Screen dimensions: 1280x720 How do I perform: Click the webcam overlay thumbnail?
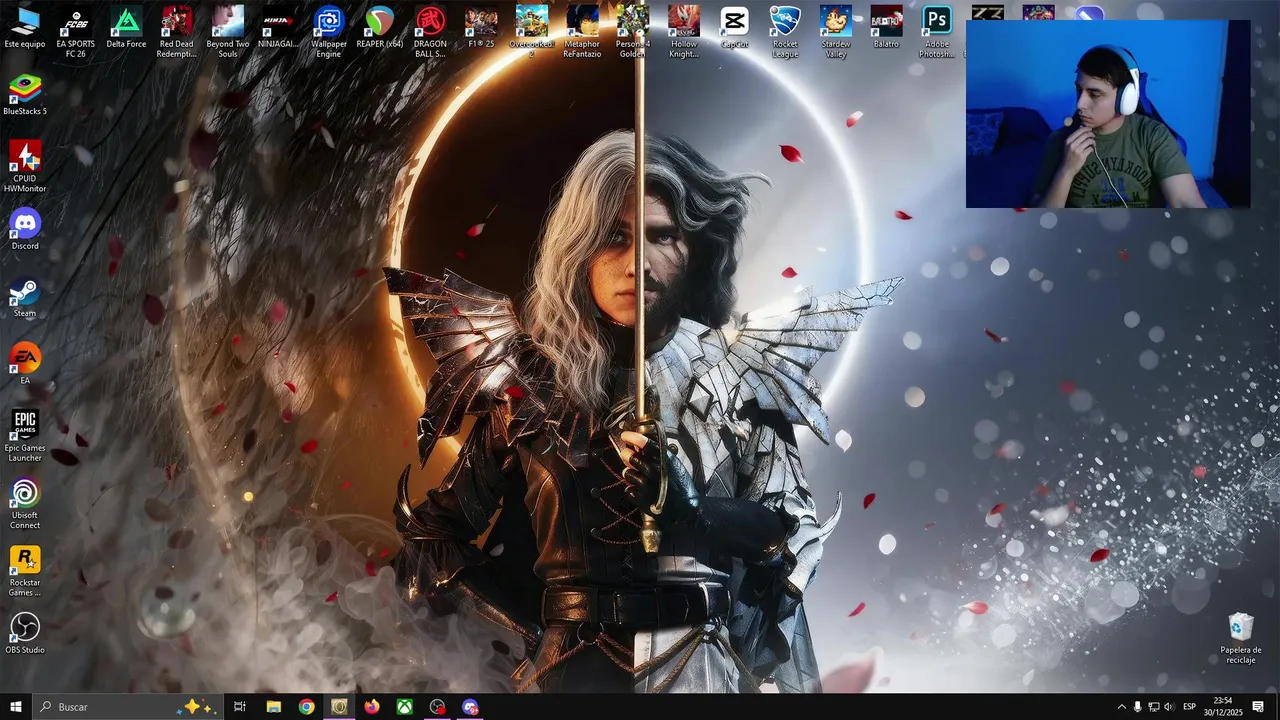pos(1108,114)
